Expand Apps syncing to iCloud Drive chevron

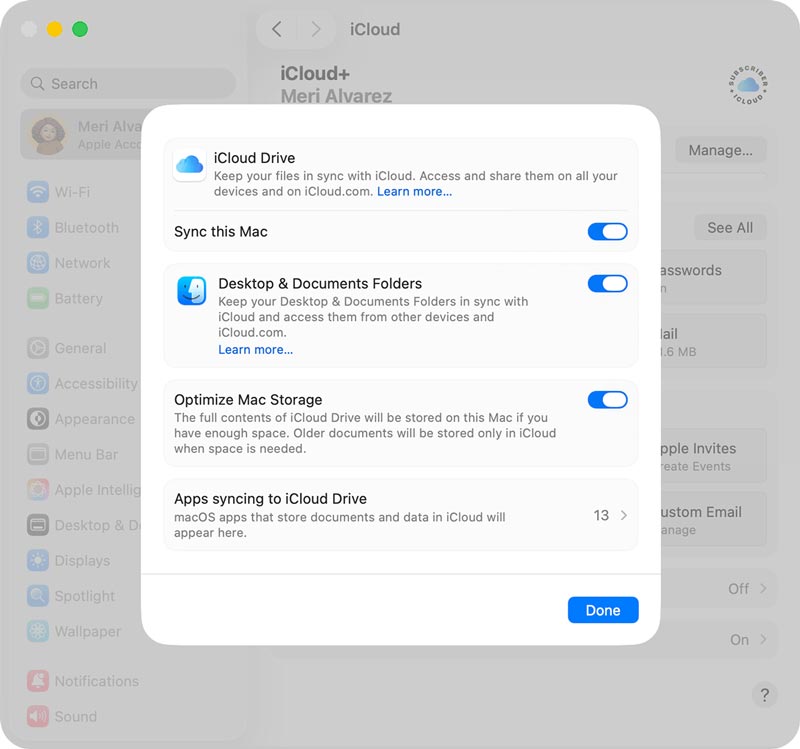(x=623, y=515)
